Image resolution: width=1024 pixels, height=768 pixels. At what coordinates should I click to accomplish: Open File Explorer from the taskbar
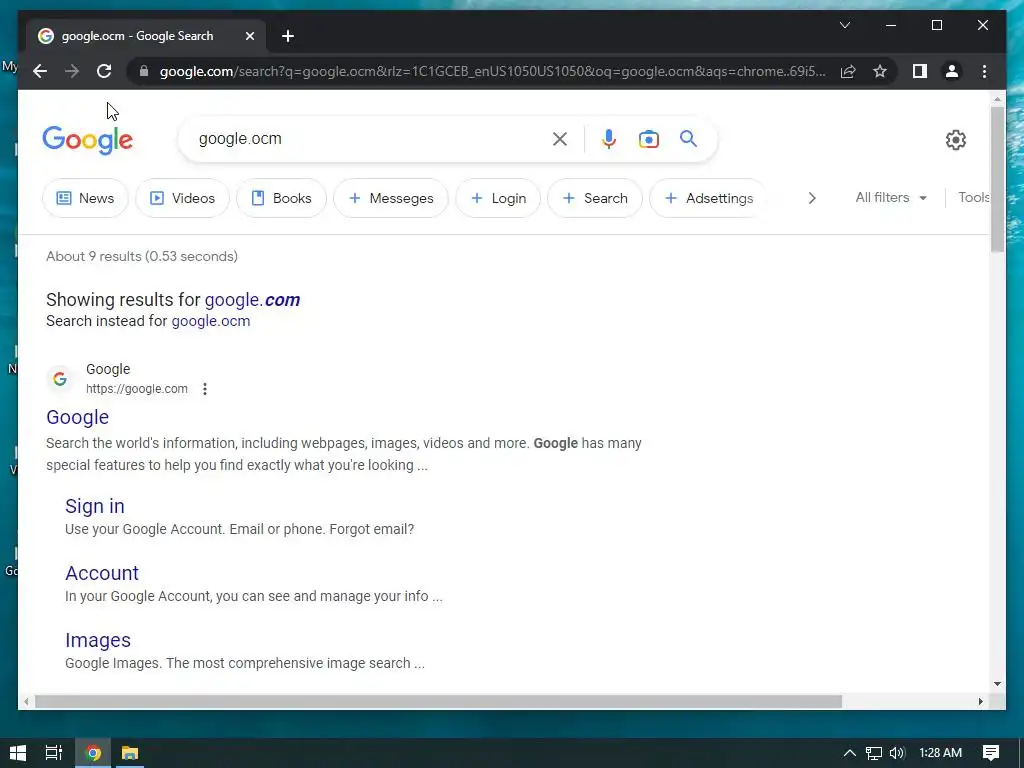(x=130, y=753)
